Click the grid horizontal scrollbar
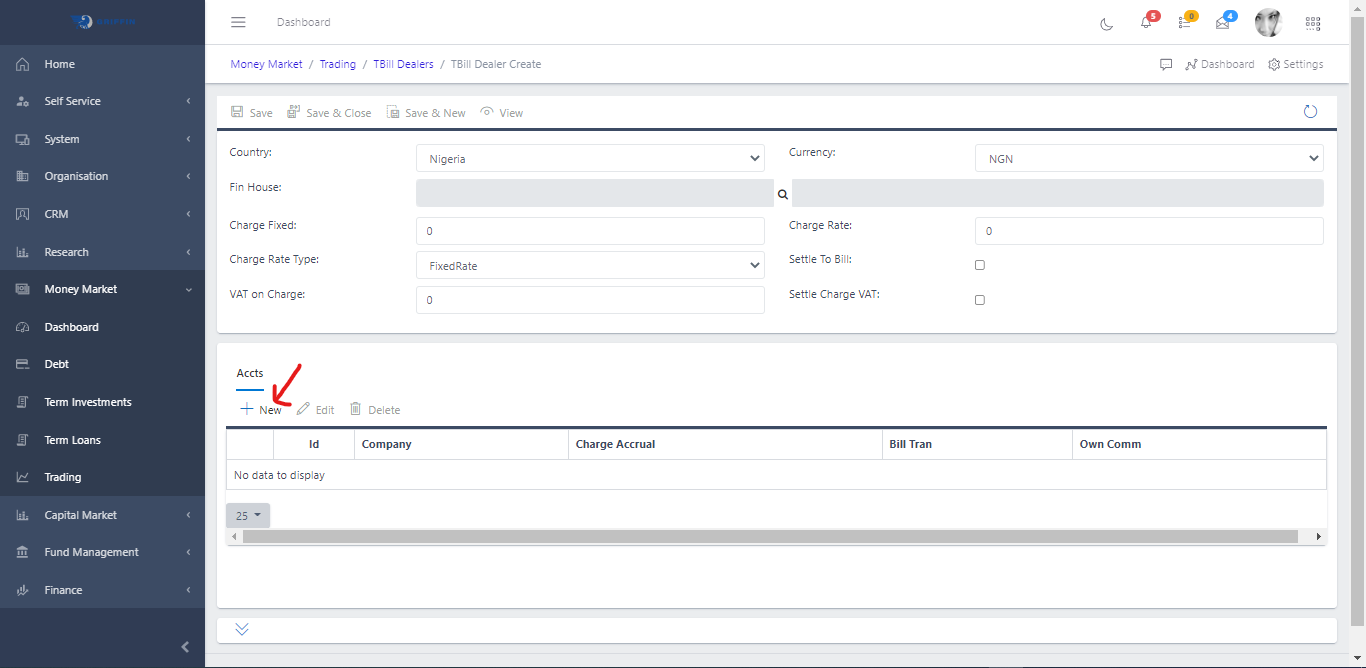 [x=770, y=537]
